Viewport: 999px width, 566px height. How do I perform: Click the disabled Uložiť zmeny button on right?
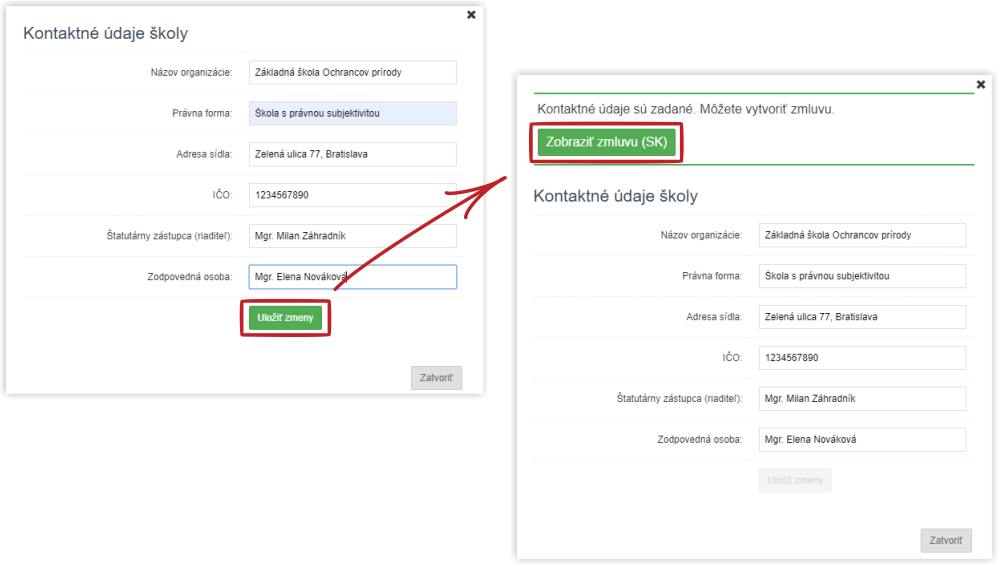pyautogui.click(x=795, y=480)
